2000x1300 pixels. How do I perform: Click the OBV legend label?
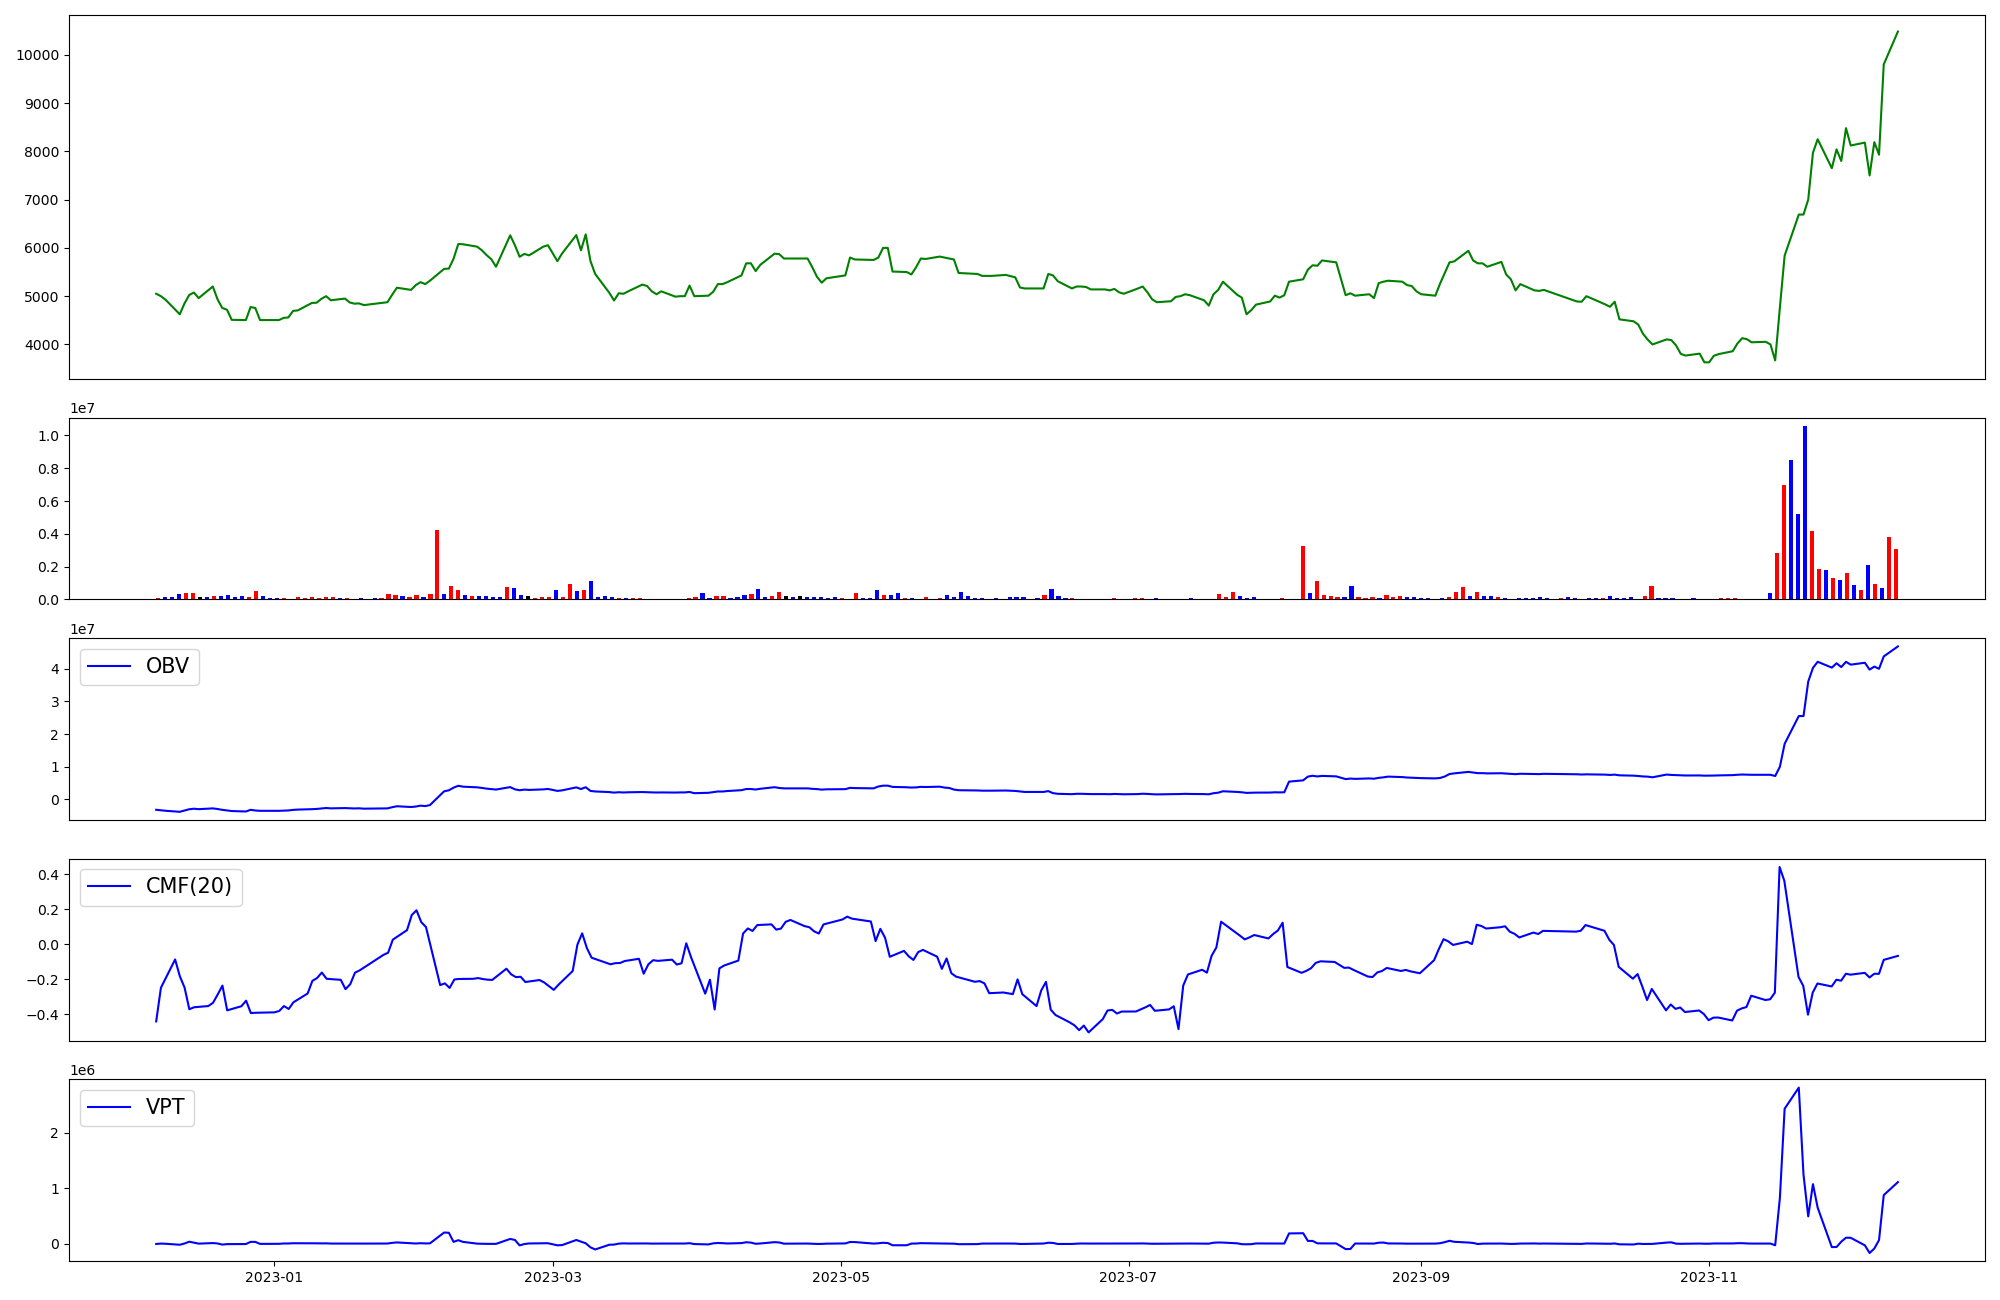(167, 666)
